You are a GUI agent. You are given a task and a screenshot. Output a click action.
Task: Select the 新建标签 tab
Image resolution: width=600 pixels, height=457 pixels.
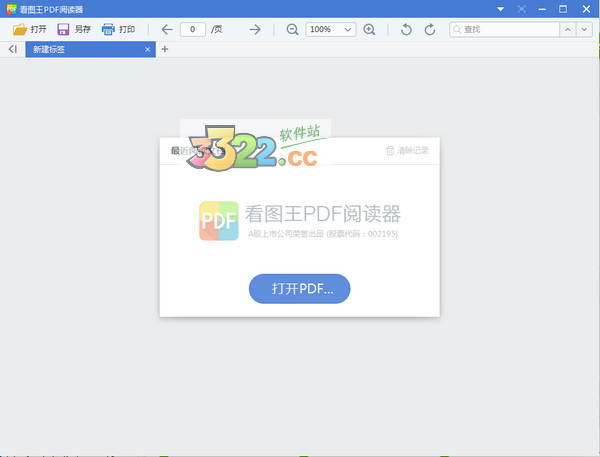91,49
